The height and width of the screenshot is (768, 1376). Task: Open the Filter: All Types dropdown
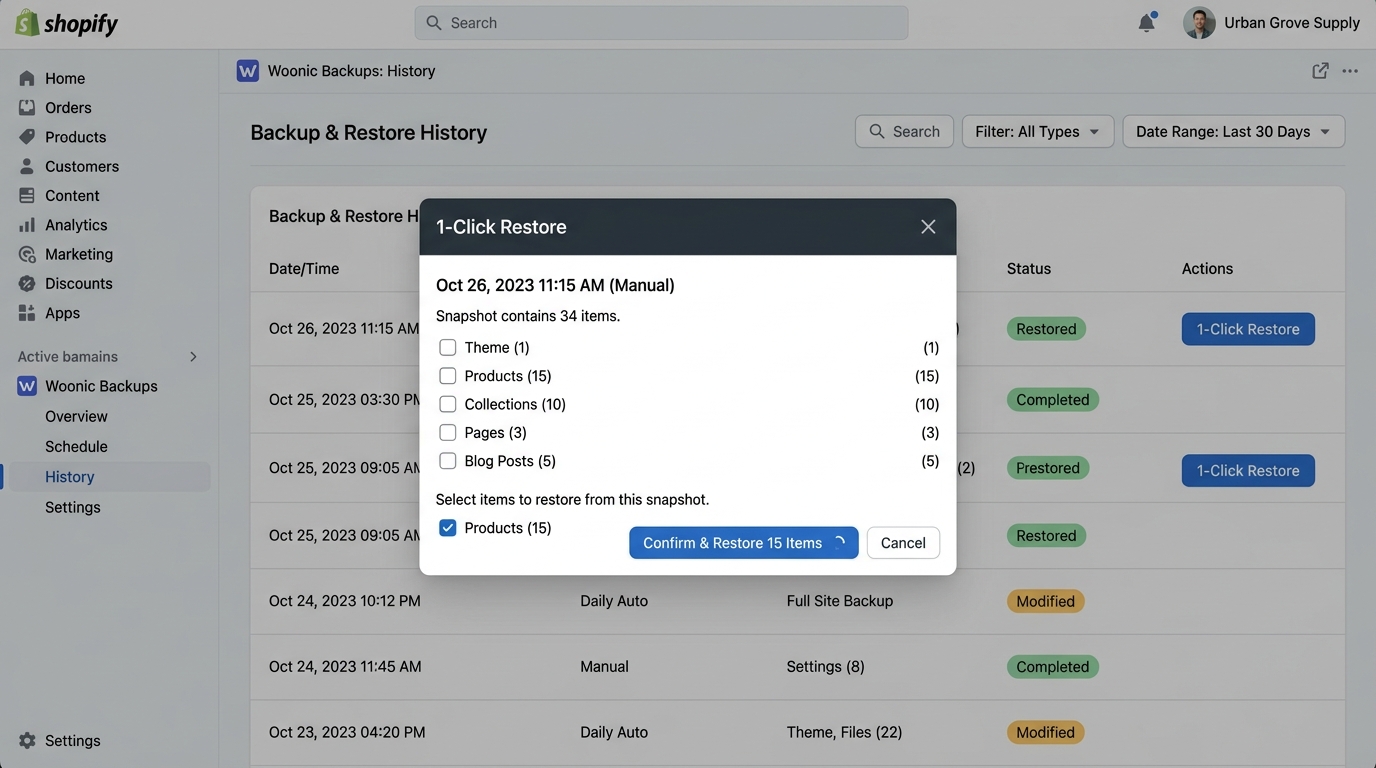1038,131
